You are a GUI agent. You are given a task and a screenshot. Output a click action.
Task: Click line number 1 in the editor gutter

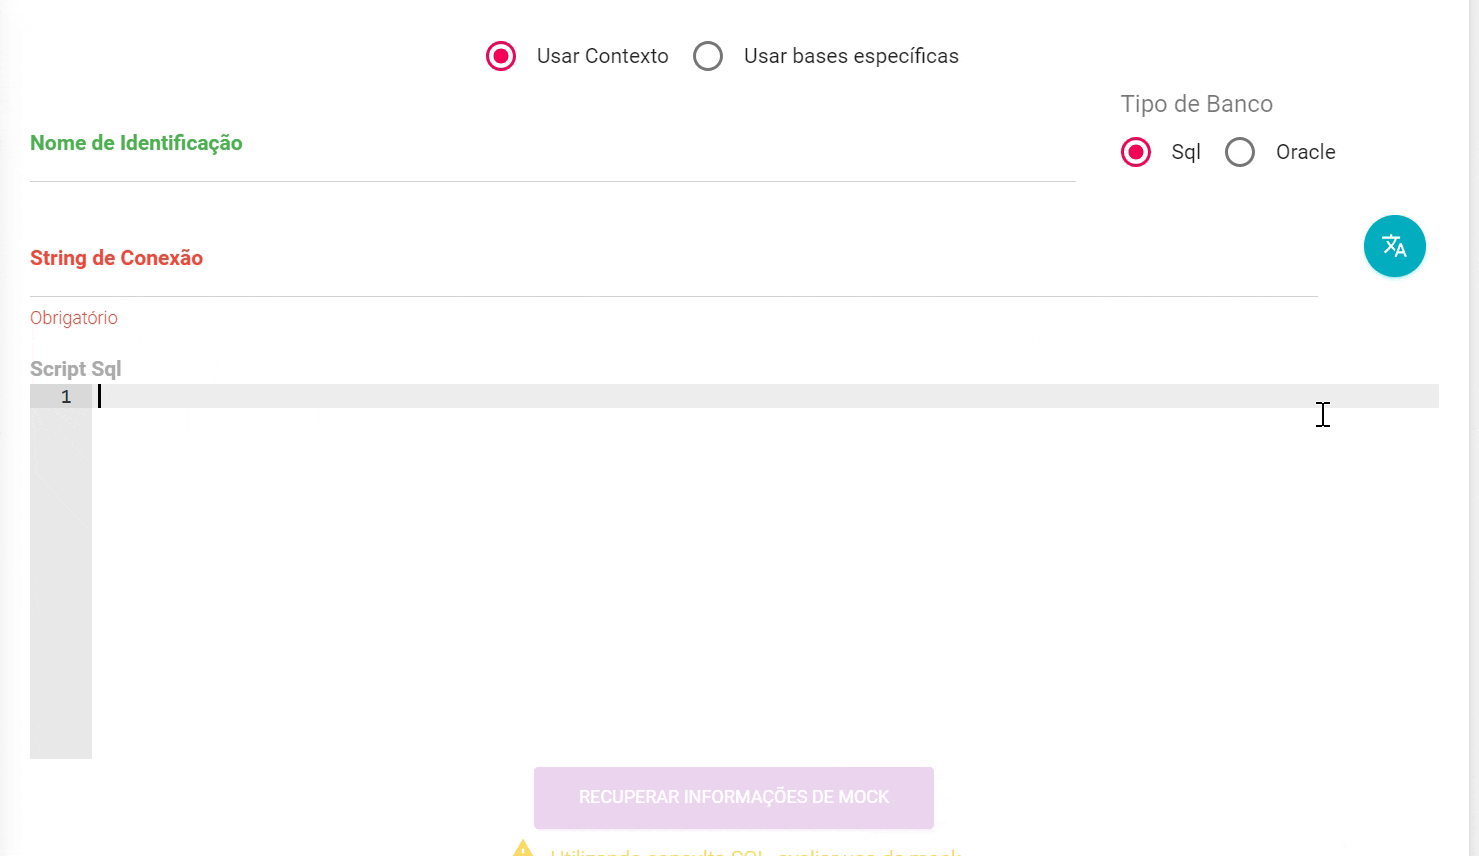point(66,397)
